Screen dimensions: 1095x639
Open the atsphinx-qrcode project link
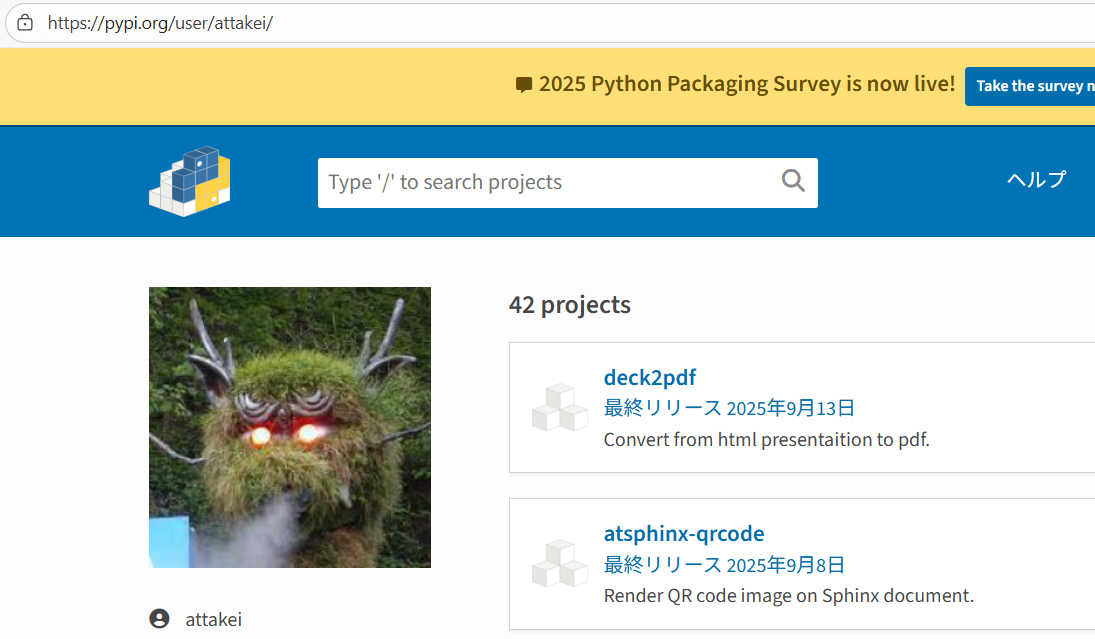pyautogui.click(x=683, y=533)
